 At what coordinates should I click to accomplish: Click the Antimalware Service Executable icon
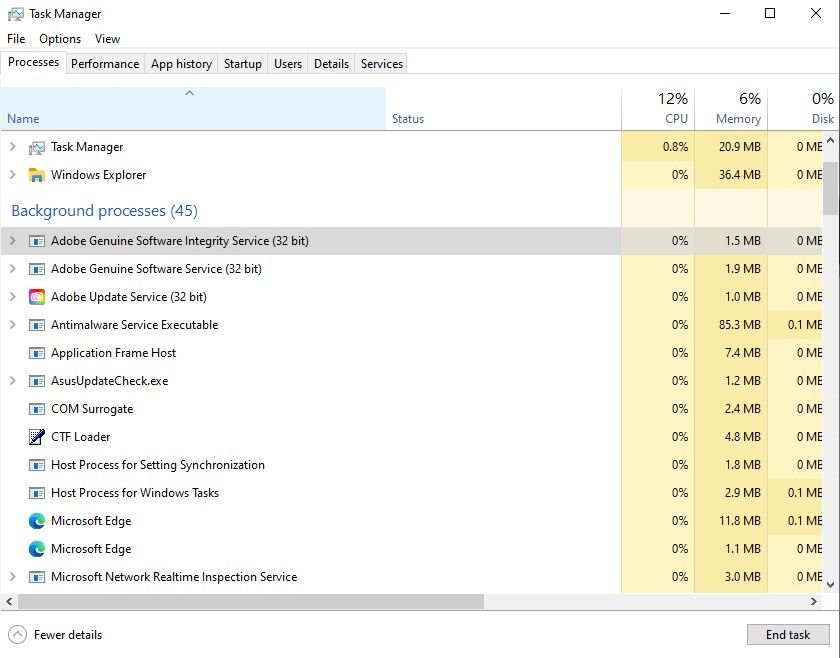37,325
